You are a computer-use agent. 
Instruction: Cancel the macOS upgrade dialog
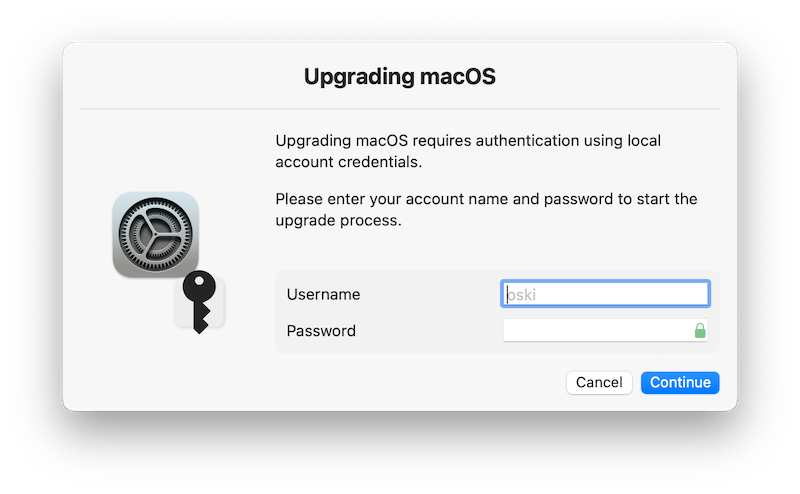pyautogui.click(x=599, y=382)
